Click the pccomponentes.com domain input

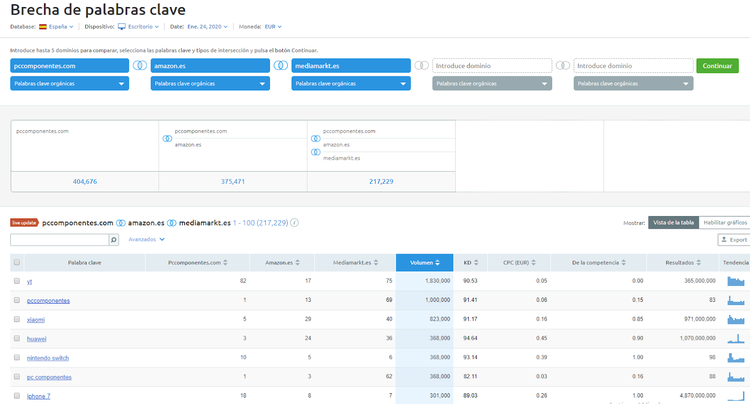coord(69,66)
